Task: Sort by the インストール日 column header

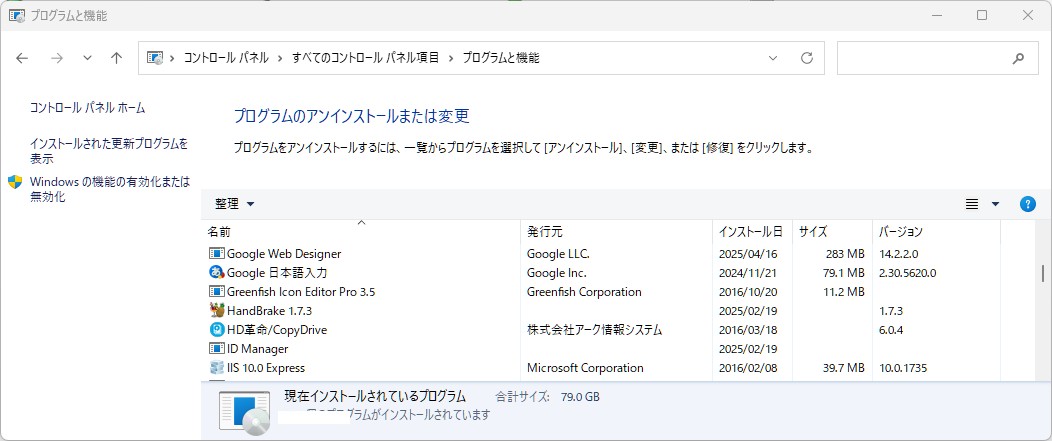Action: (x=752, y=232)
